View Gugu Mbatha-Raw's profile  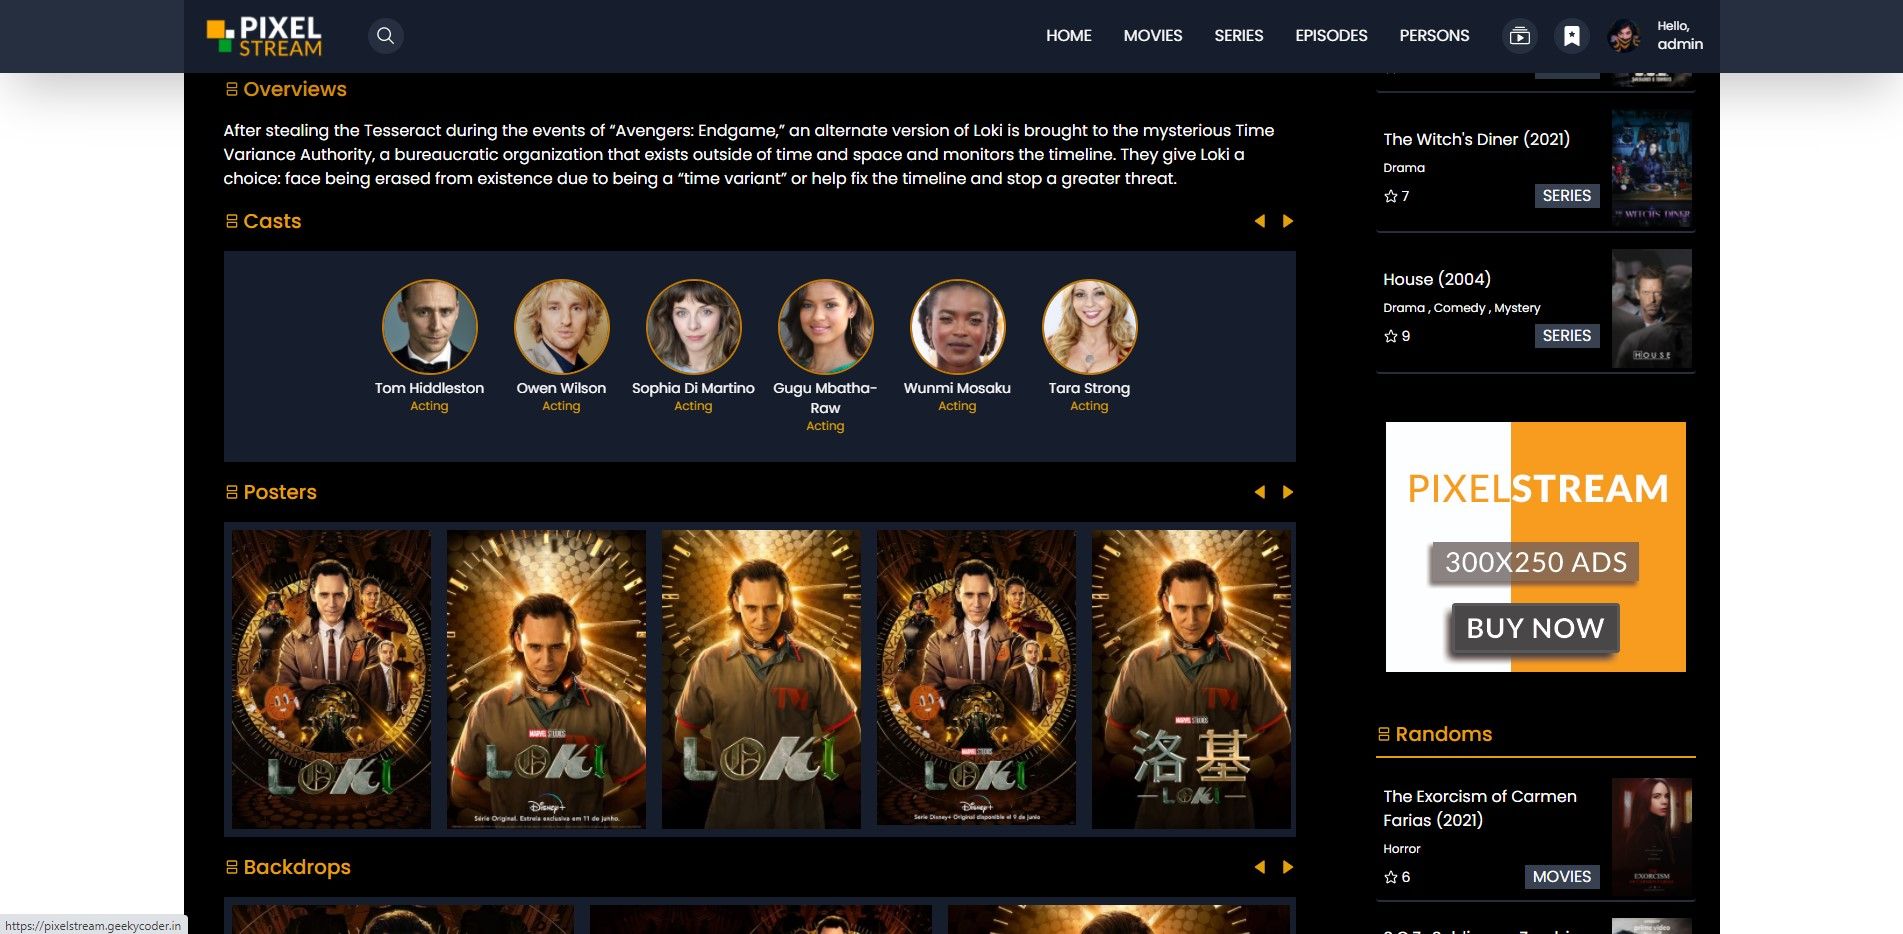click(825, 398)
